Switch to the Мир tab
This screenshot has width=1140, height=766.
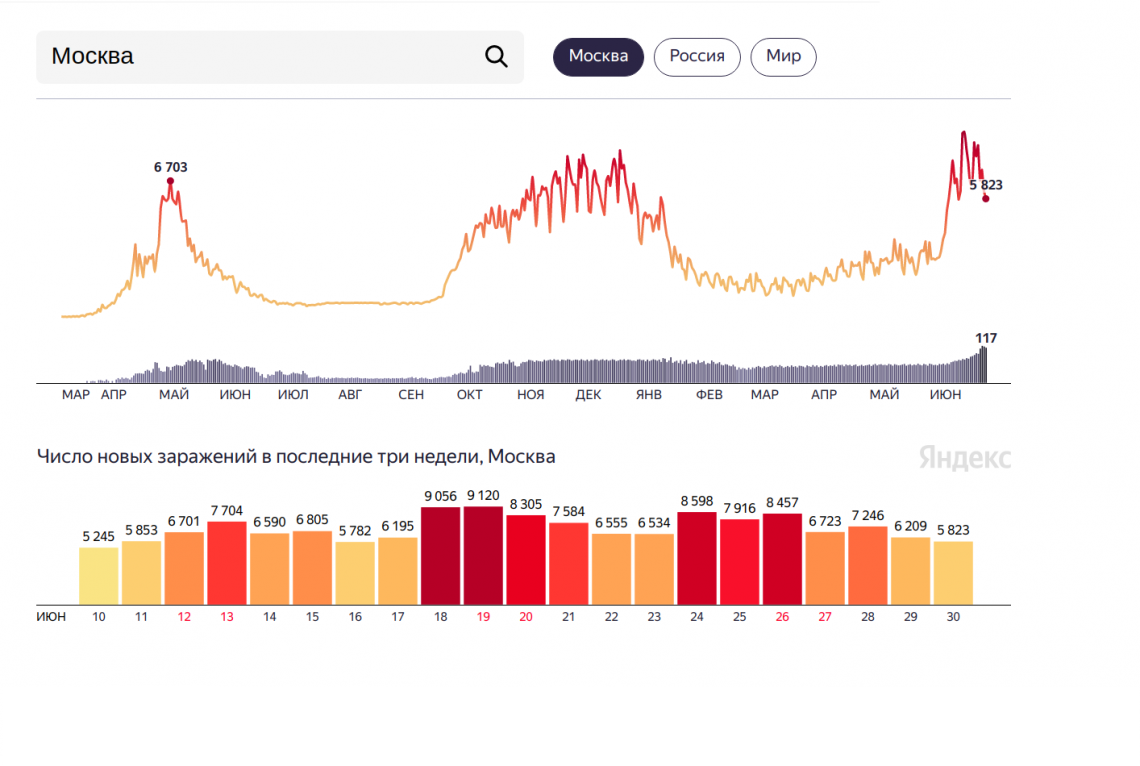783,57
